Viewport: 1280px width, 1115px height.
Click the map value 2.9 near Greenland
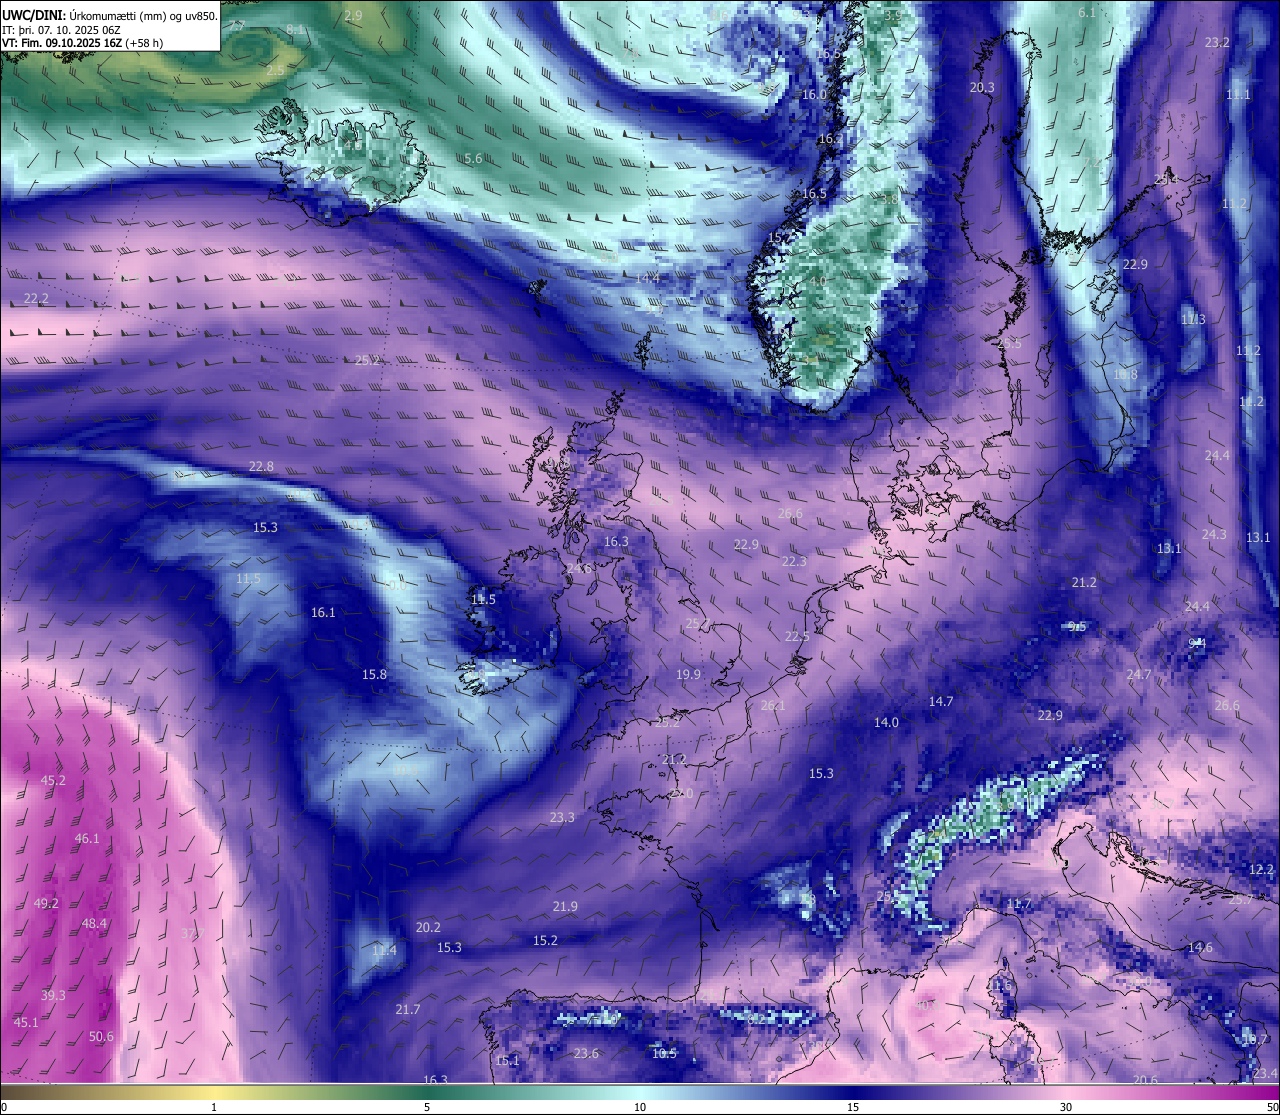pos(353,16)
